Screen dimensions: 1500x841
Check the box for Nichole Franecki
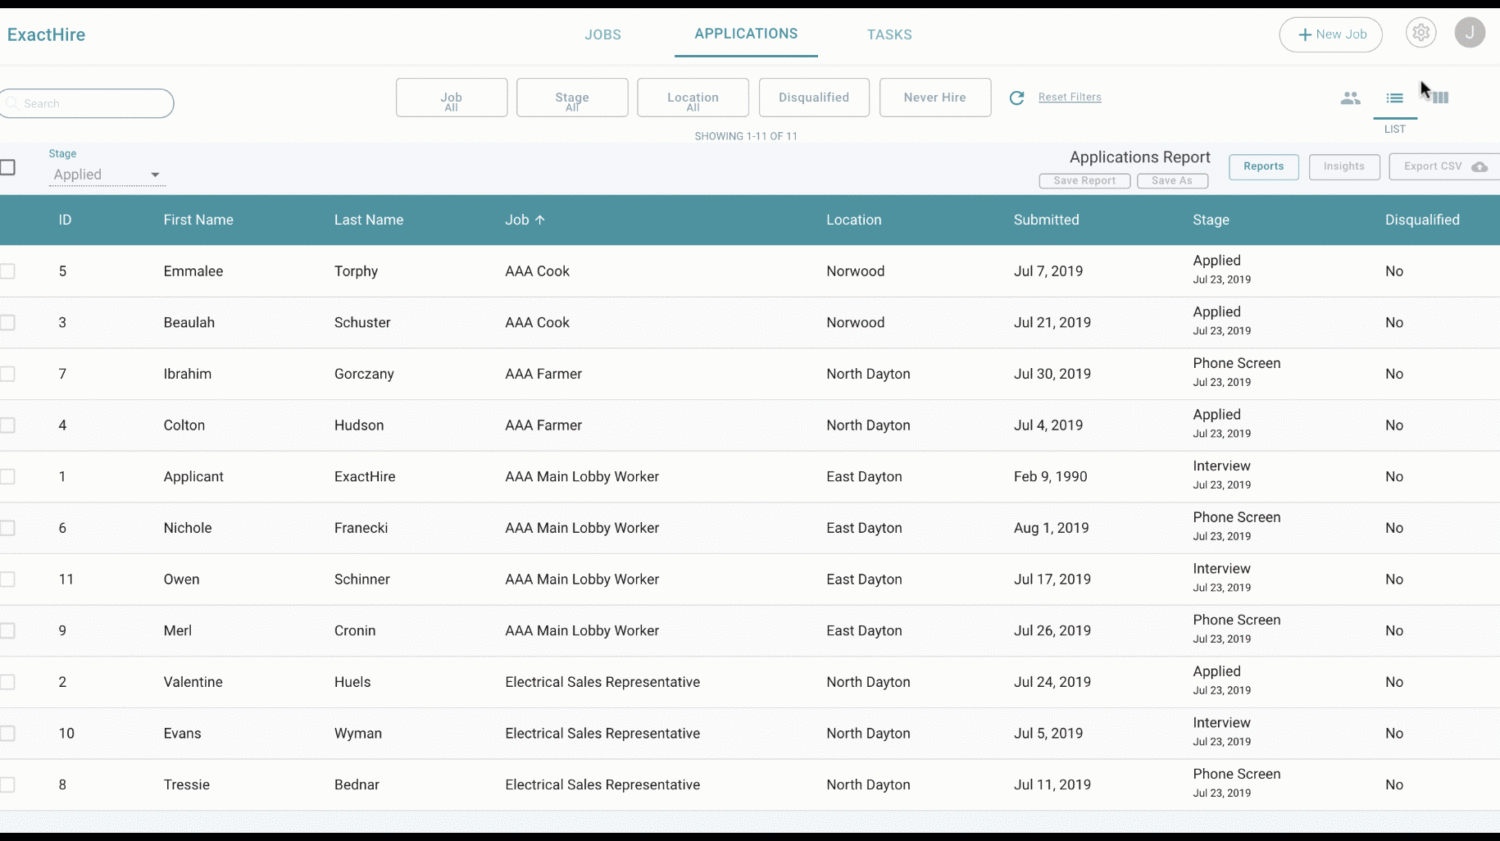click(x=7, y=528)
